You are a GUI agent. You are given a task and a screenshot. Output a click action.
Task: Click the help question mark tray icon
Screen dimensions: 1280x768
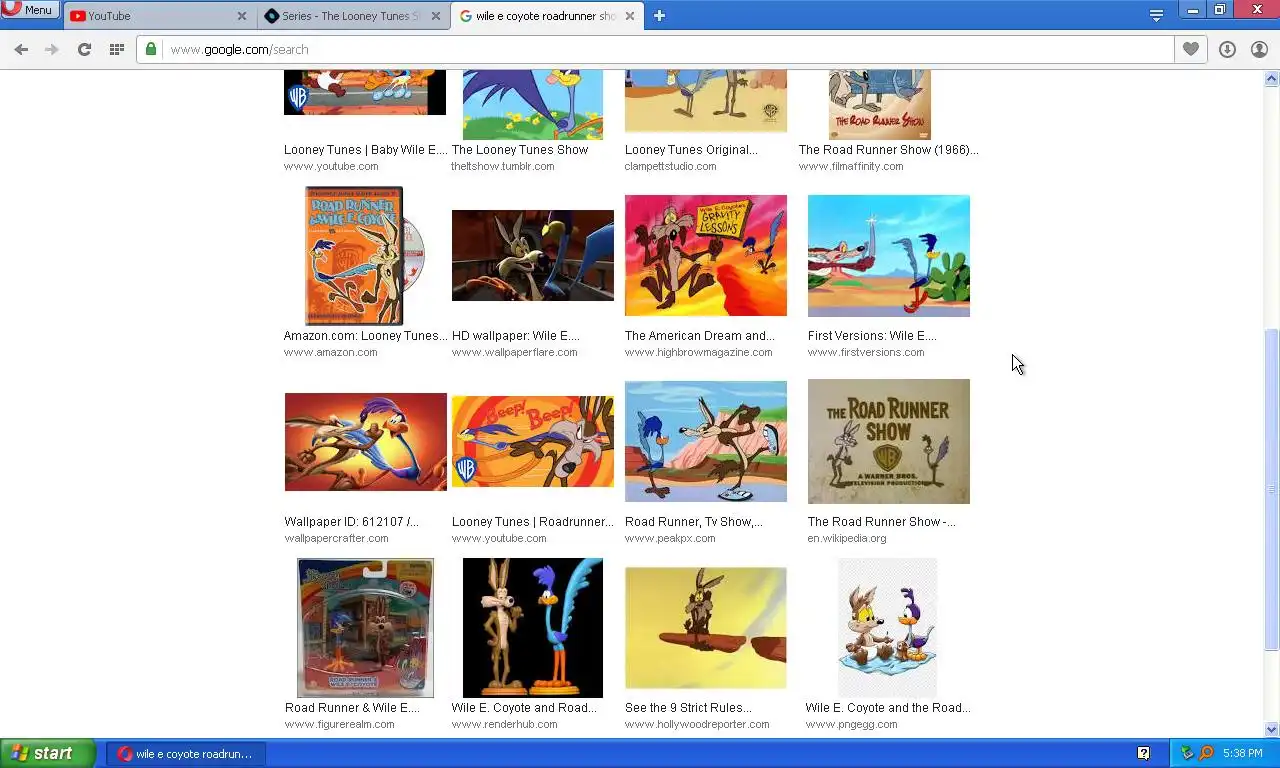point(1143,753)
